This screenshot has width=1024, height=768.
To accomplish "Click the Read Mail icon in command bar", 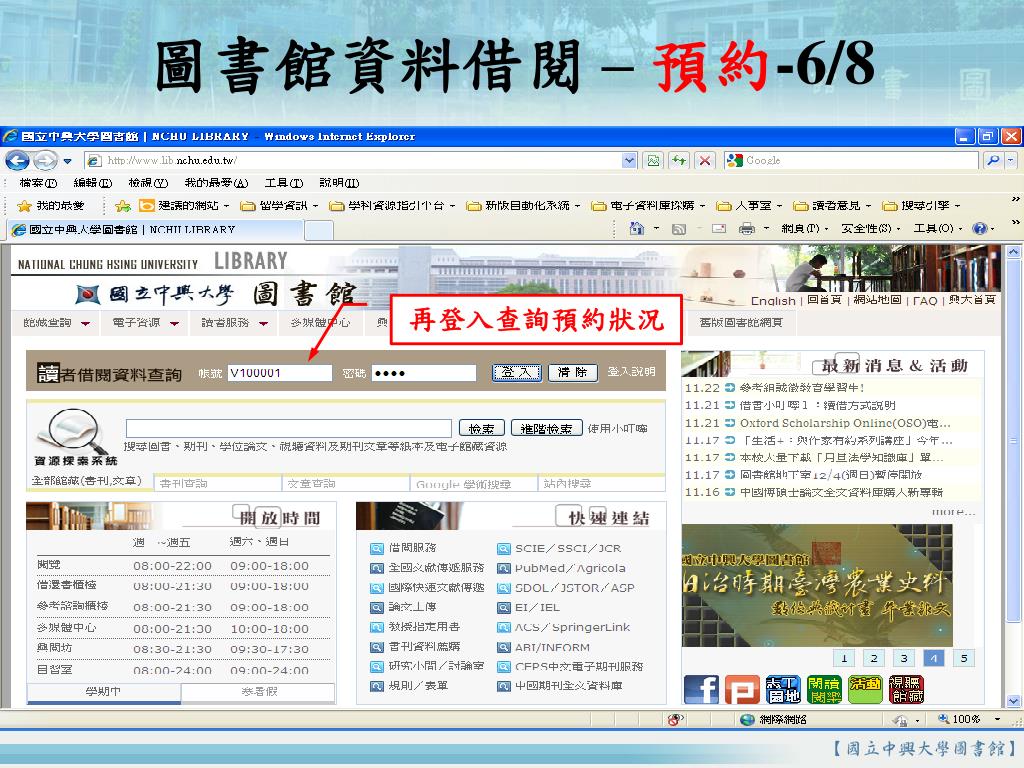I will 719,229.
